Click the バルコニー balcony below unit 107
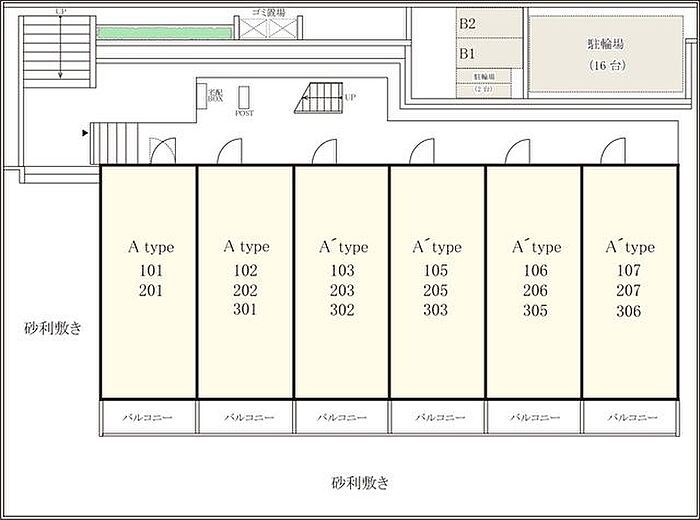The width and height of the screenshot is (700, 520). (630, 417)
